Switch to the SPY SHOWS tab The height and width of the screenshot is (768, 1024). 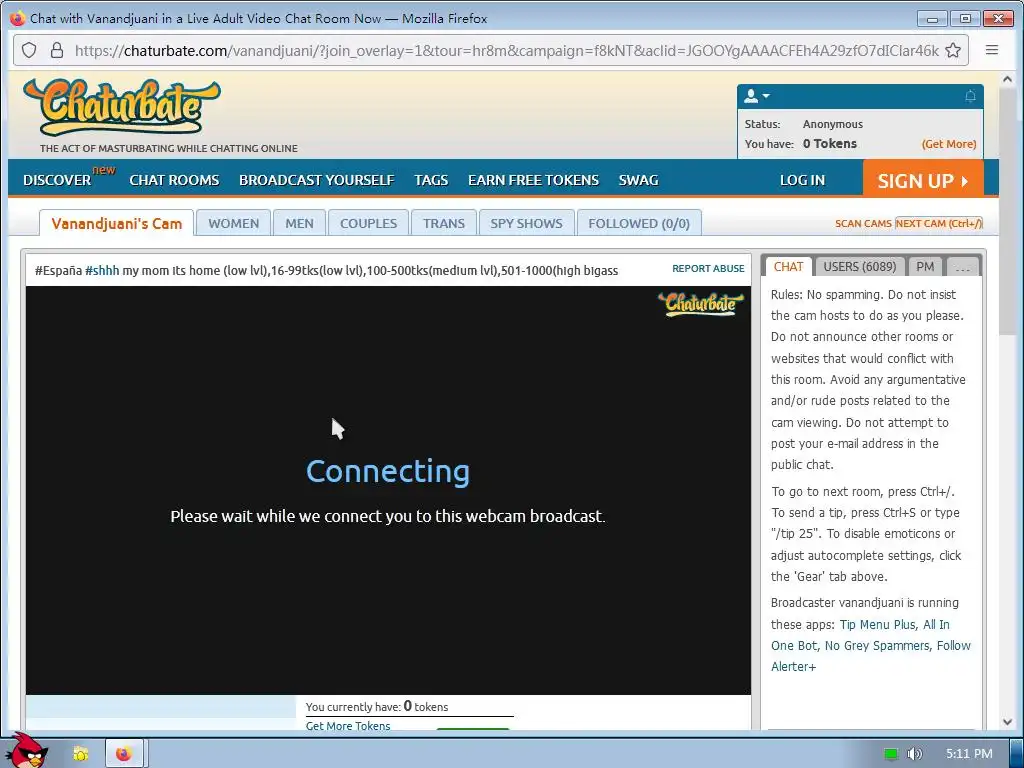click(x=526, y=223)
